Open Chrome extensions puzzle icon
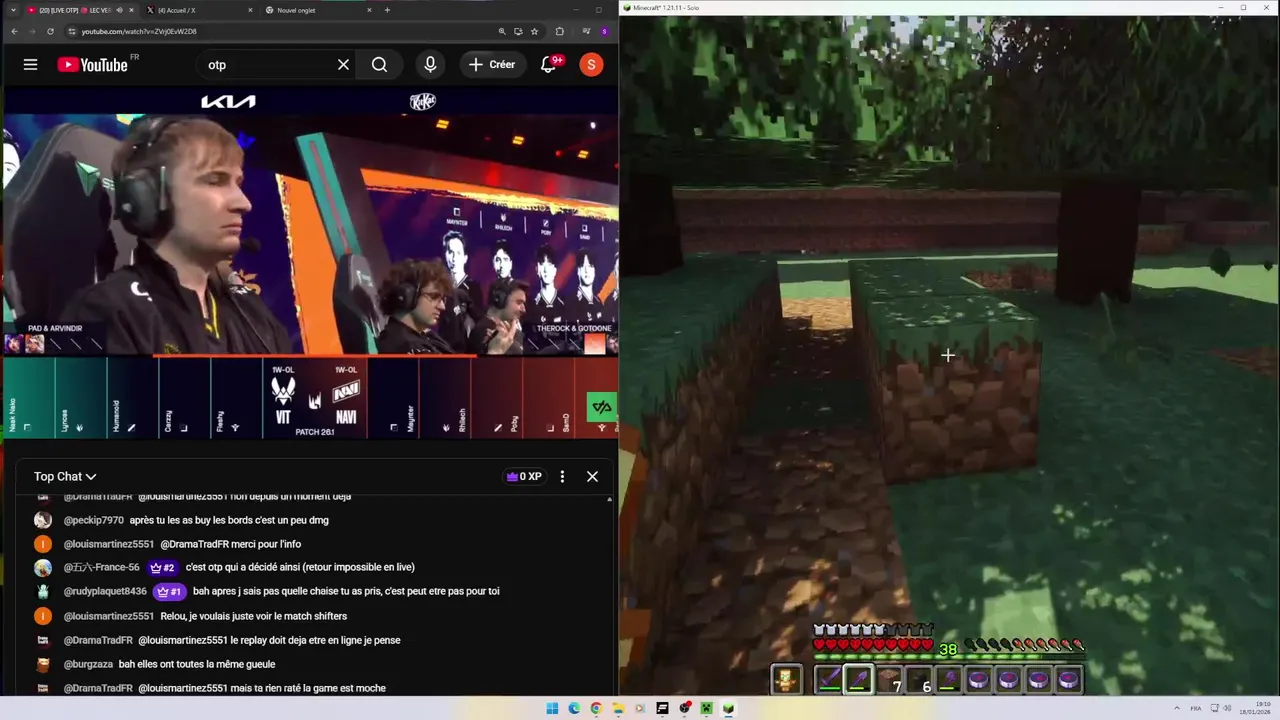 pos(560,31)
